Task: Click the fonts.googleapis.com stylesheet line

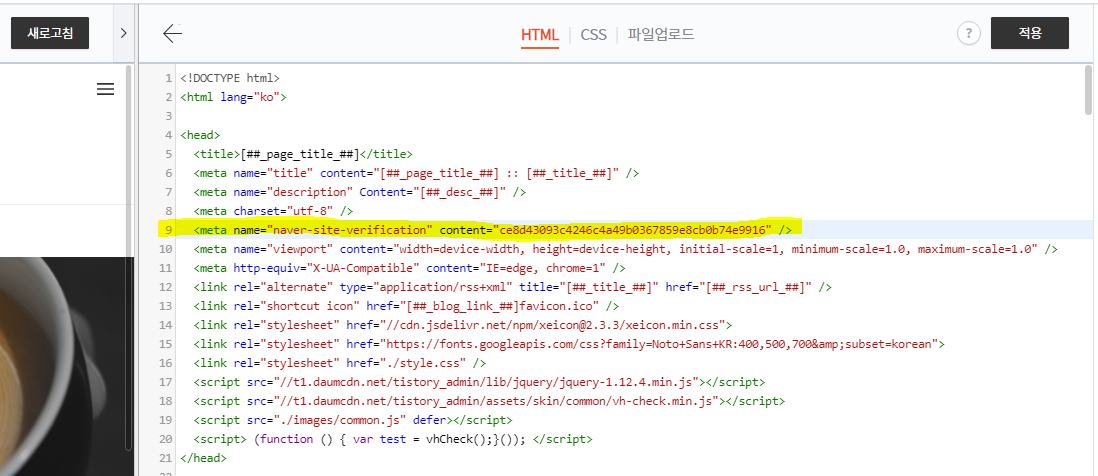Action: 569,344
